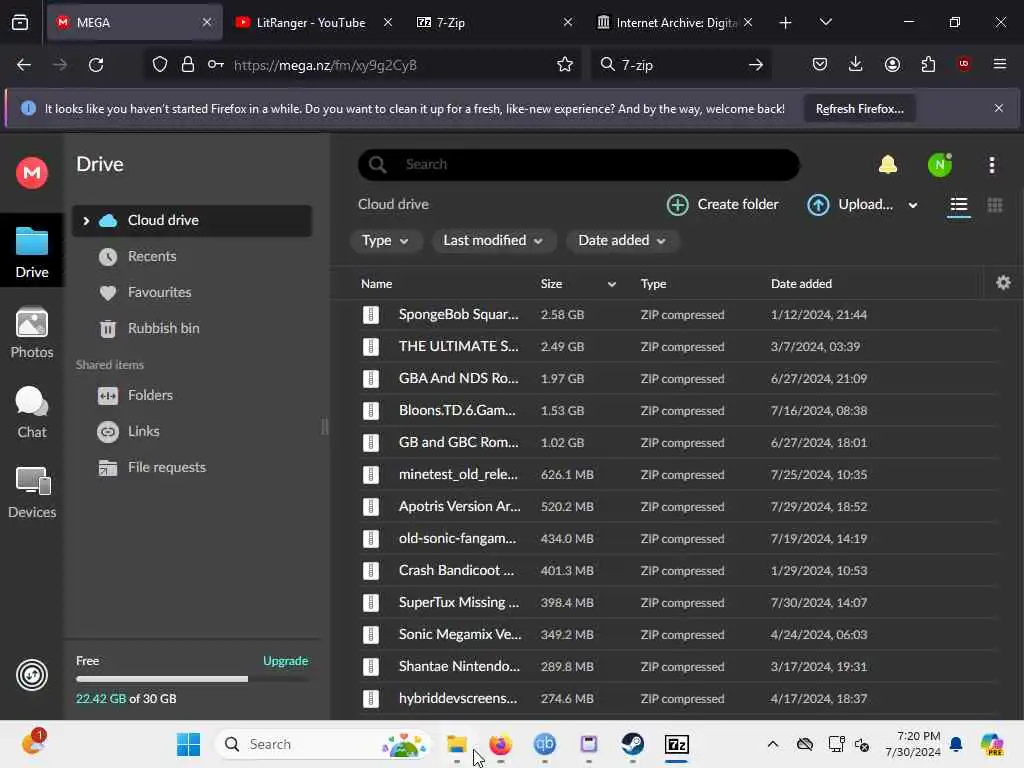Open the Last modified filter dropdown
This screenshot has height=768, width=1024.
coord(494,240)
